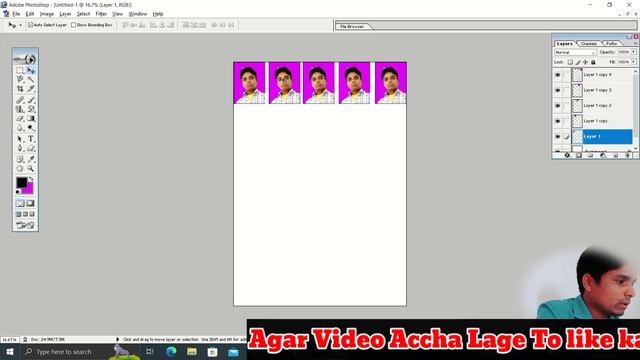Open the Filter menu
Viewport: 640px width, 360px height.
point(101,14)
